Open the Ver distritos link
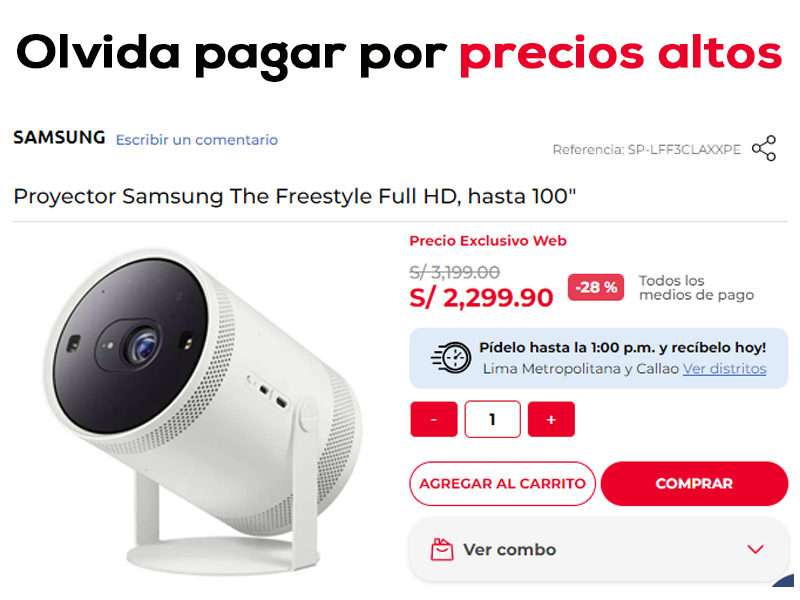800x600 pixels. [x=724, y=368]
